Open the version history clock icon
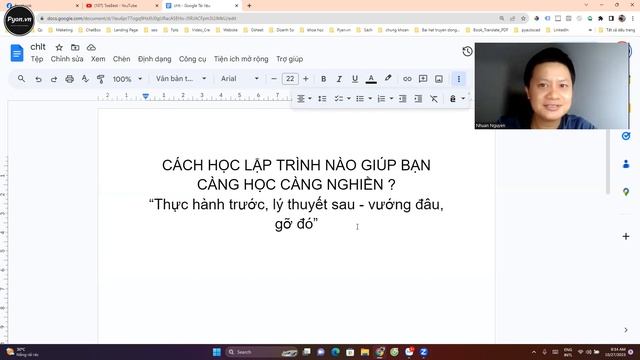The height and width of the screenshot is (360, 640). point(467,51)
